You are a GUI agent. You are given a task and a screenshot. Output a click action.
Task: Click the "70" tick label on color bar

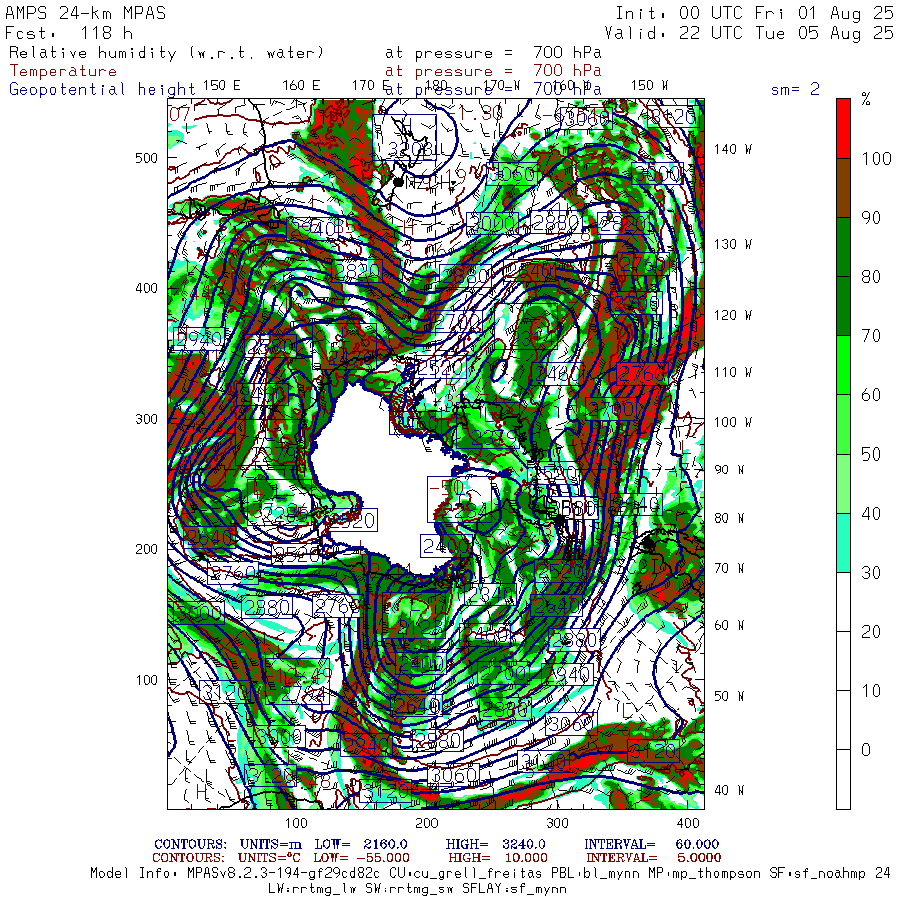[x=871, y=336]
